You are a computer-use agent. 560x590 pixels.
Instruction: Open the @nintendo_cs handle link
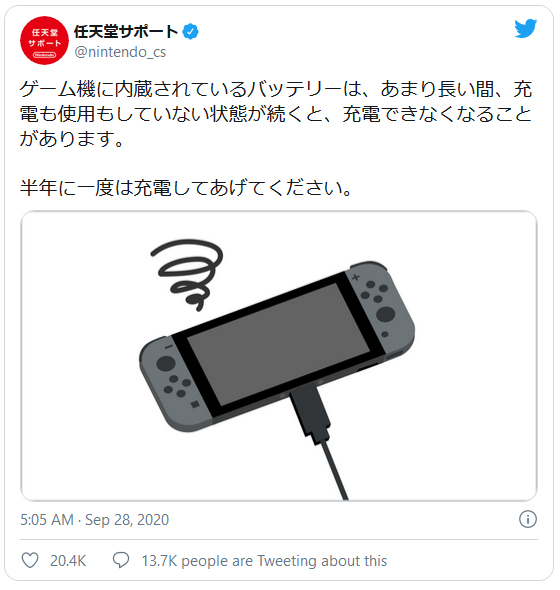(x=120, y=52)
